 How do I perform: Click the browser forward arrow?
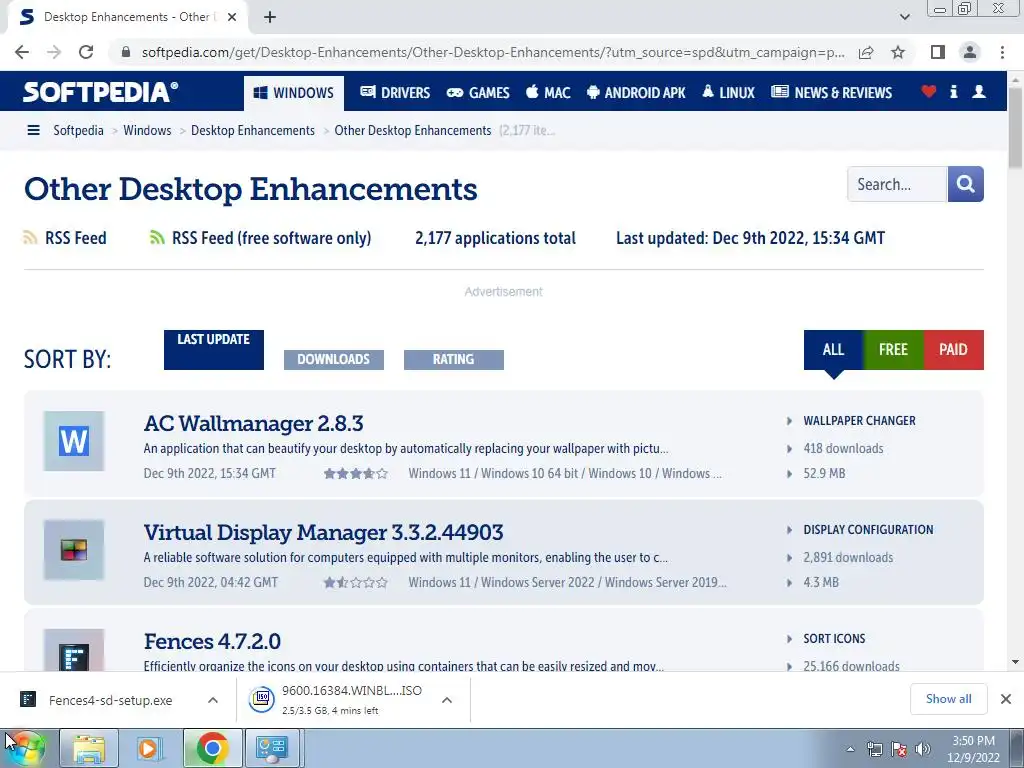[x=54, y=52]
